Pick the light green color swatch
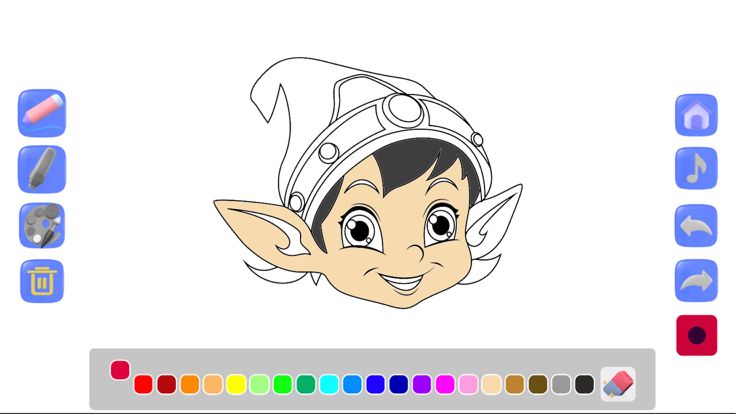 pos(259,384)
